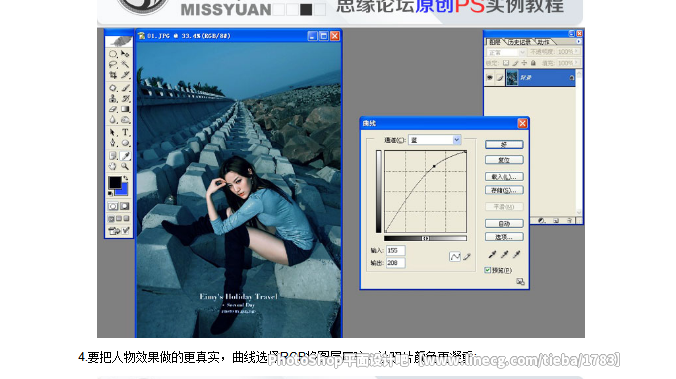The image size is (676, 379).
Task: Select the Slice tool
Action: [125, 75]
